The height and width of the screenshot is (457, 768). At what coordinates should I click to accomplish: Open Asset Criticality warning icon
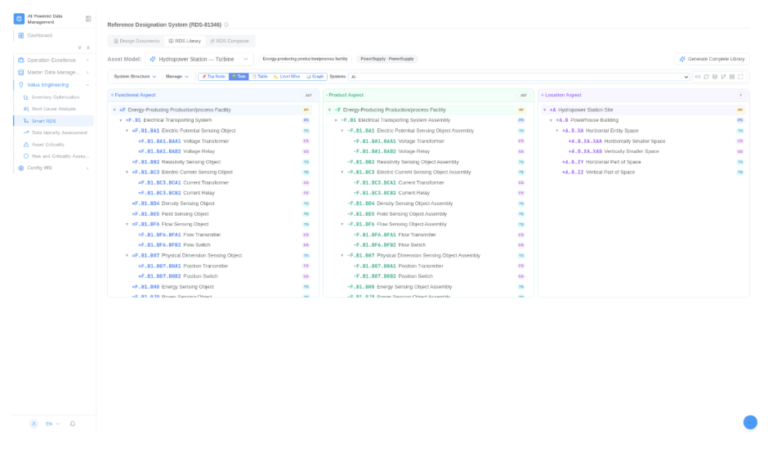pos(26,144)
